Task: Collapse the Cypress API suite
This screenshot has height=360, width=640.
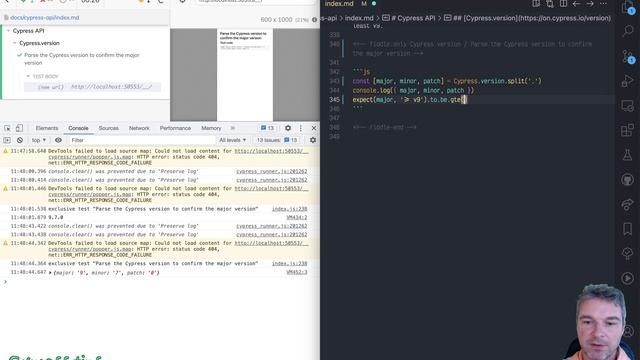Action: (8, 31)
